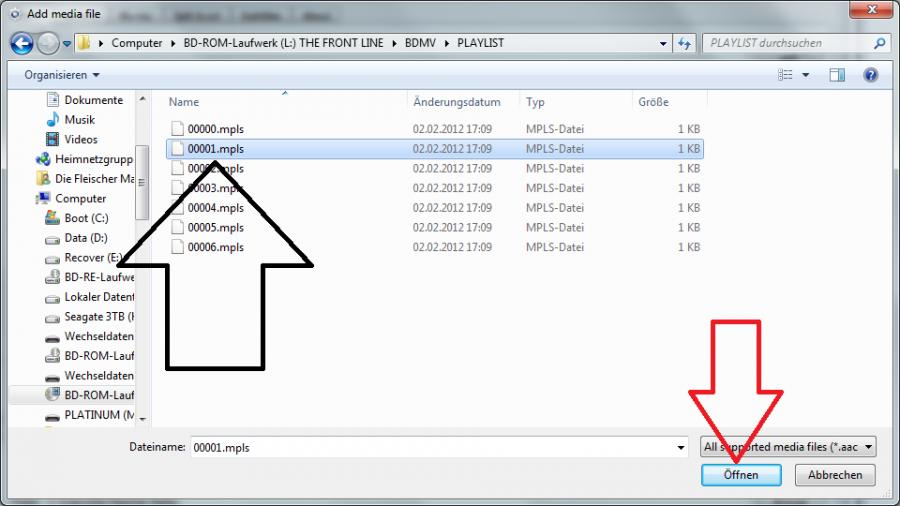Screen dimensions: 900x506
Task: Click BD-ROM-Laufwerk (L:) THE FRONT LINE breadcrumb
Action: [x=283, y=43]
